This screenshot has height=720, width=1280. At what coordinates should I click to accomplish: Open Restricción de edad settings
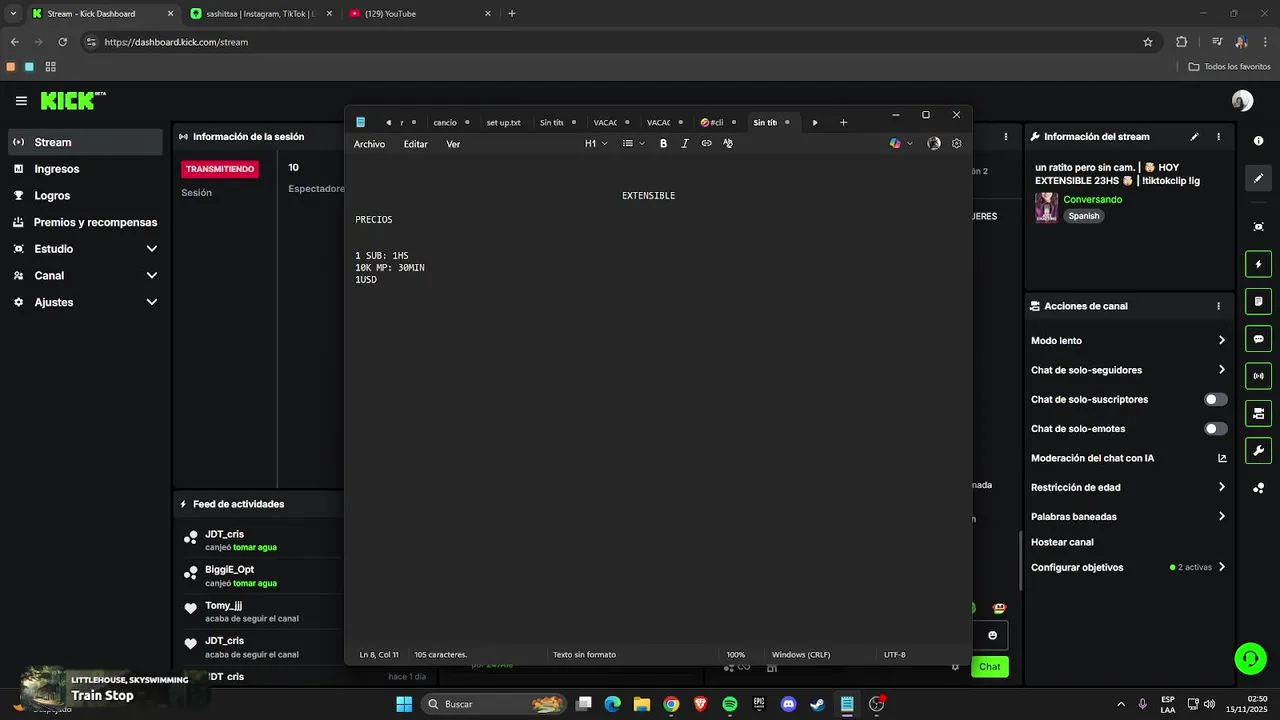[1129, 487]
